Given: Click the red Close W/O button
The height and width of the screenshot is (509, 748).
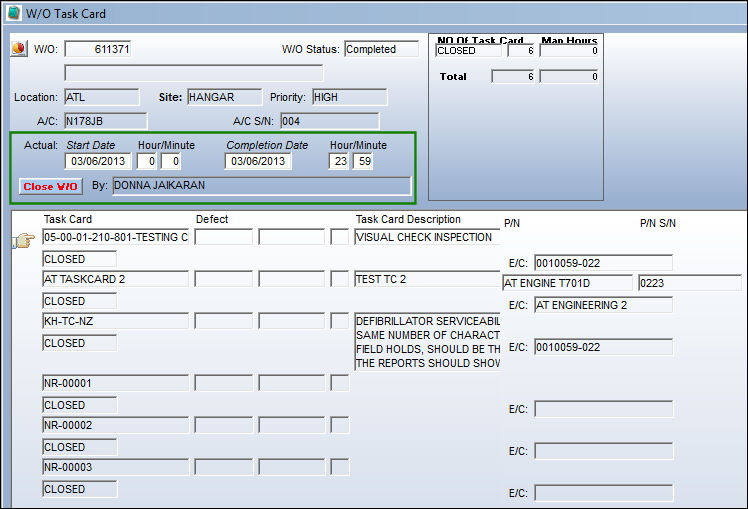Looking at the screenshot, I should coord(51,187).
